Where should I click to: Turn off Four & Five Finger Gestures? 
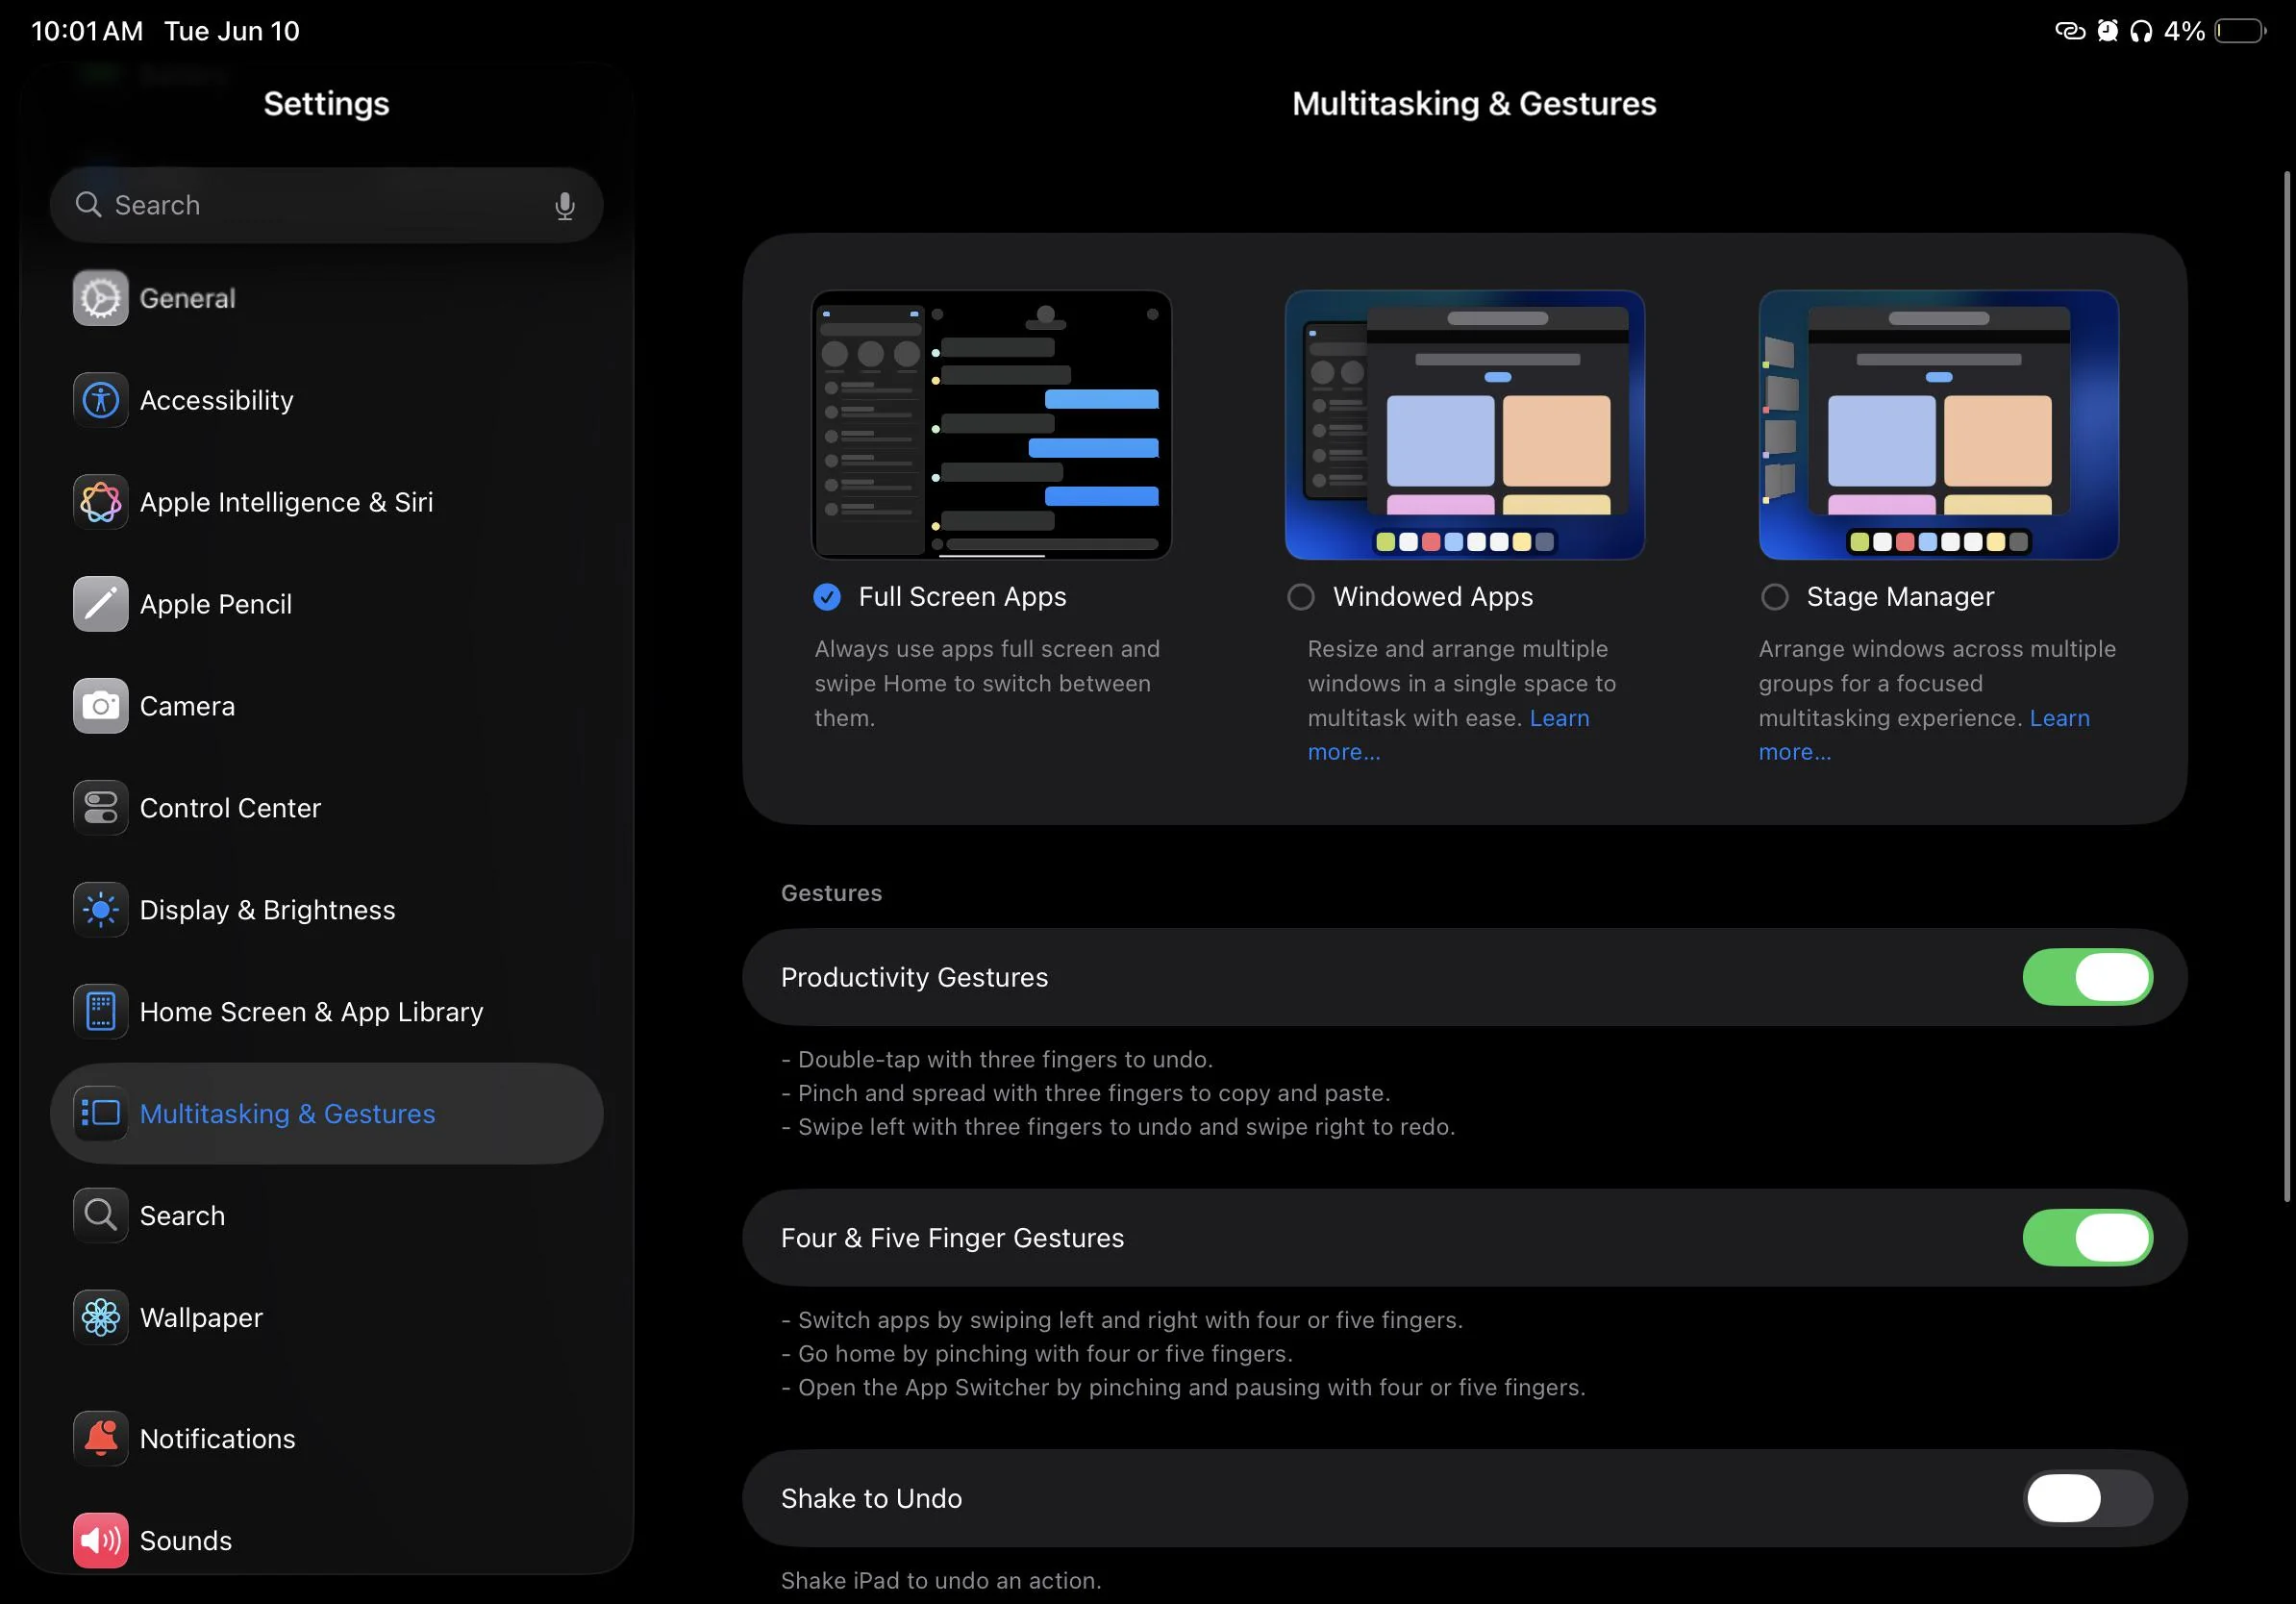(2089, 1238)
